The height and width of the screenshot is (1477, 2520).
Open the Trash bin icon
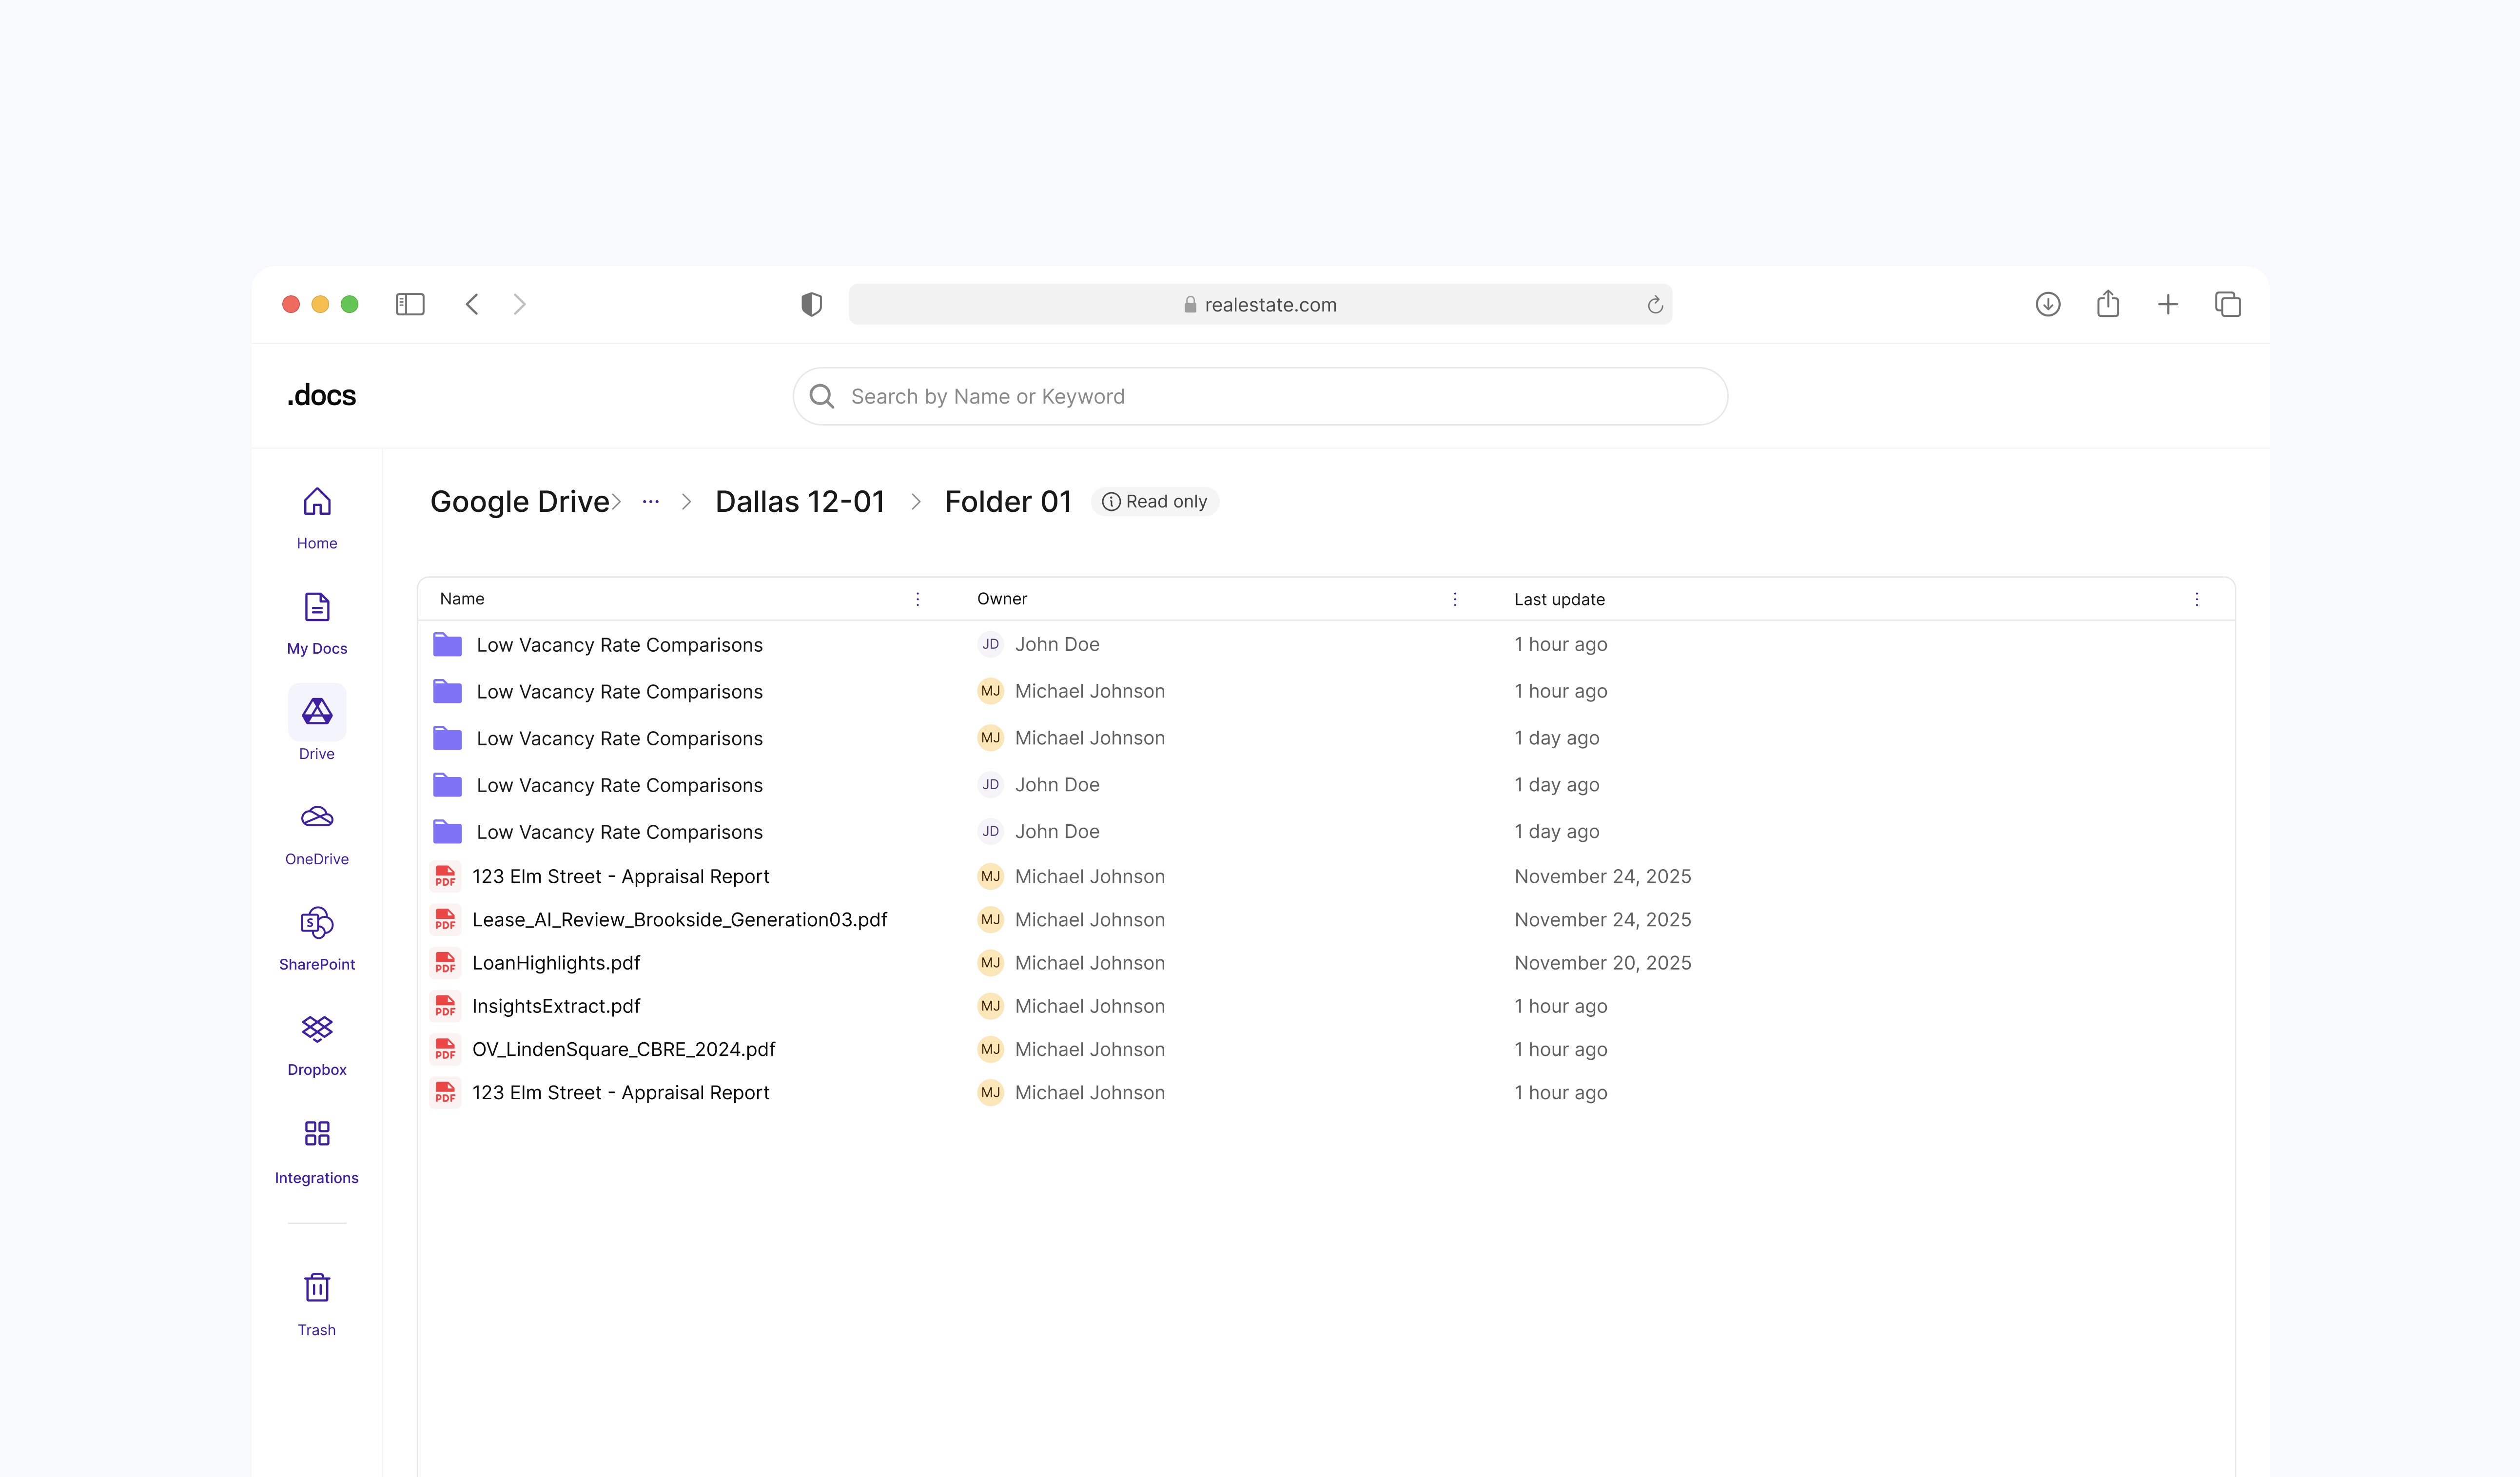pos(317,1288)
